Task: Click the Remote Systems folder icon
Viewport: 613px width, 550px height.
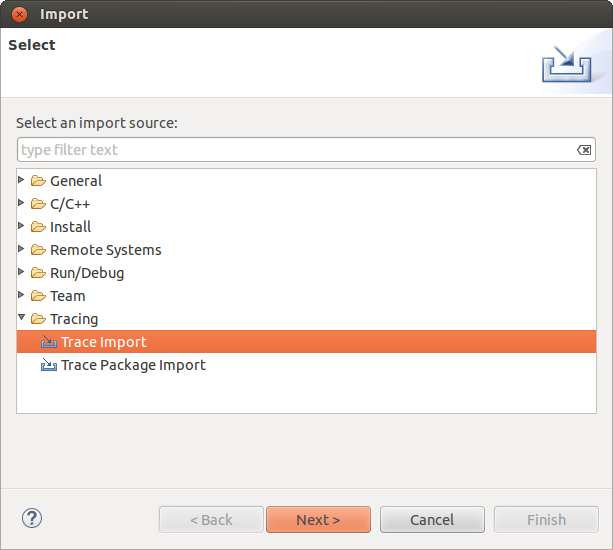Action: click(38, 250)
